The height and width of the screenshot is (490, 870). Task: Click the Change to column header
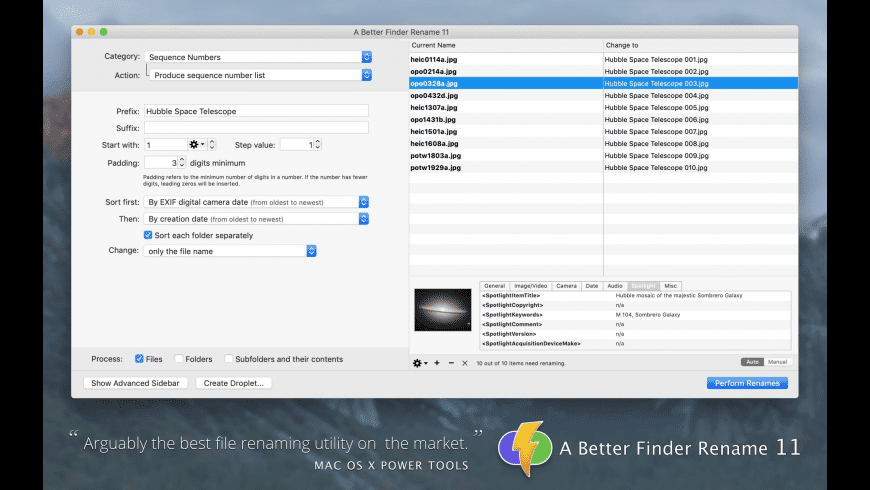701,45
